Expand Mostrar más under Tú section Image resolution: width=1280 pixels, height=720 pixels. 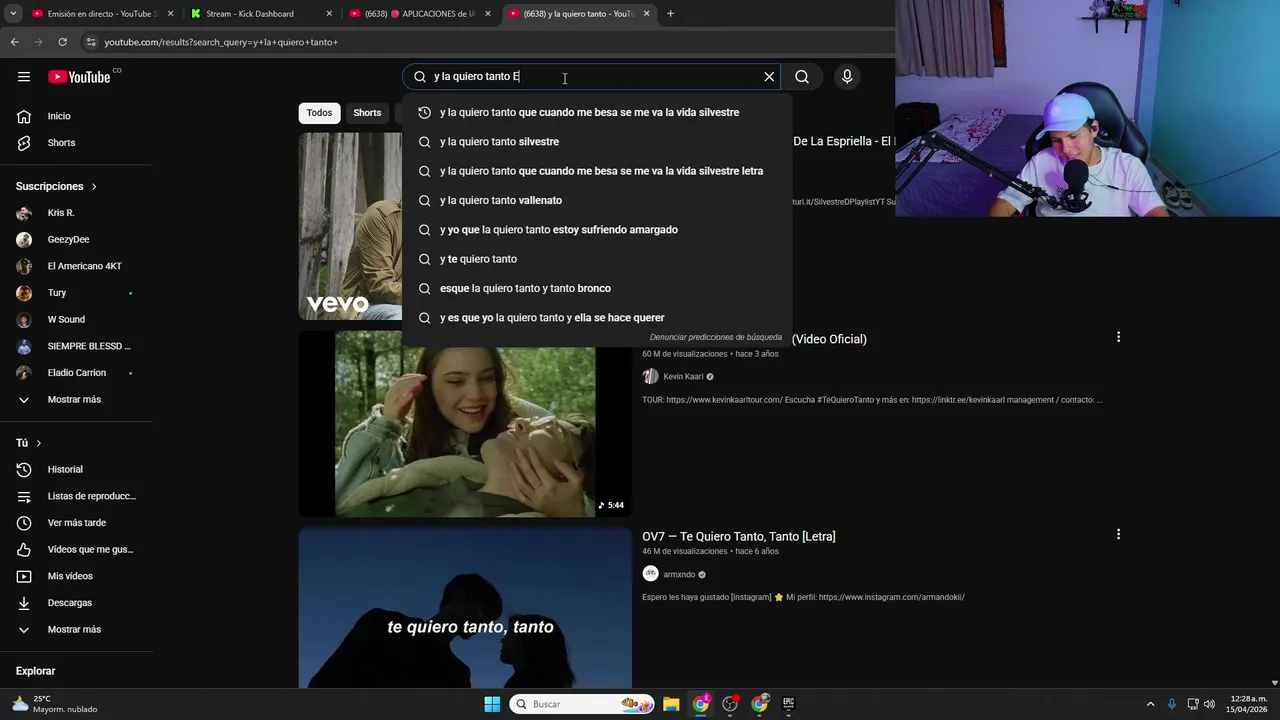click(76, 630)
